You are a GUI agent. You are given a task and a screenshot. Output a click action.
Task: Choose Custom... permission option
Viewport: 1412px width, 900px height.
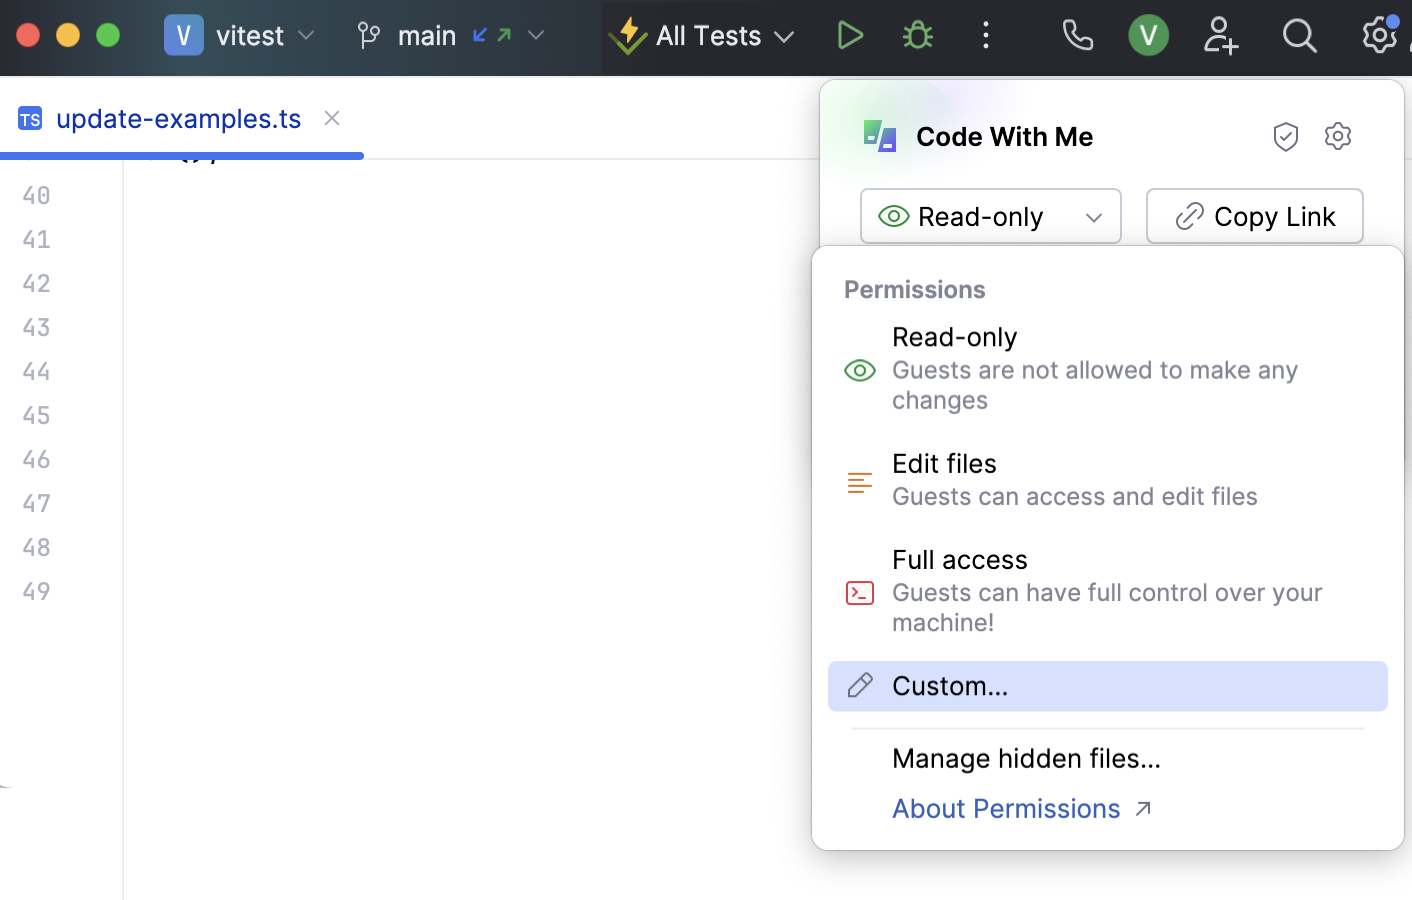(x=949, y=686)
